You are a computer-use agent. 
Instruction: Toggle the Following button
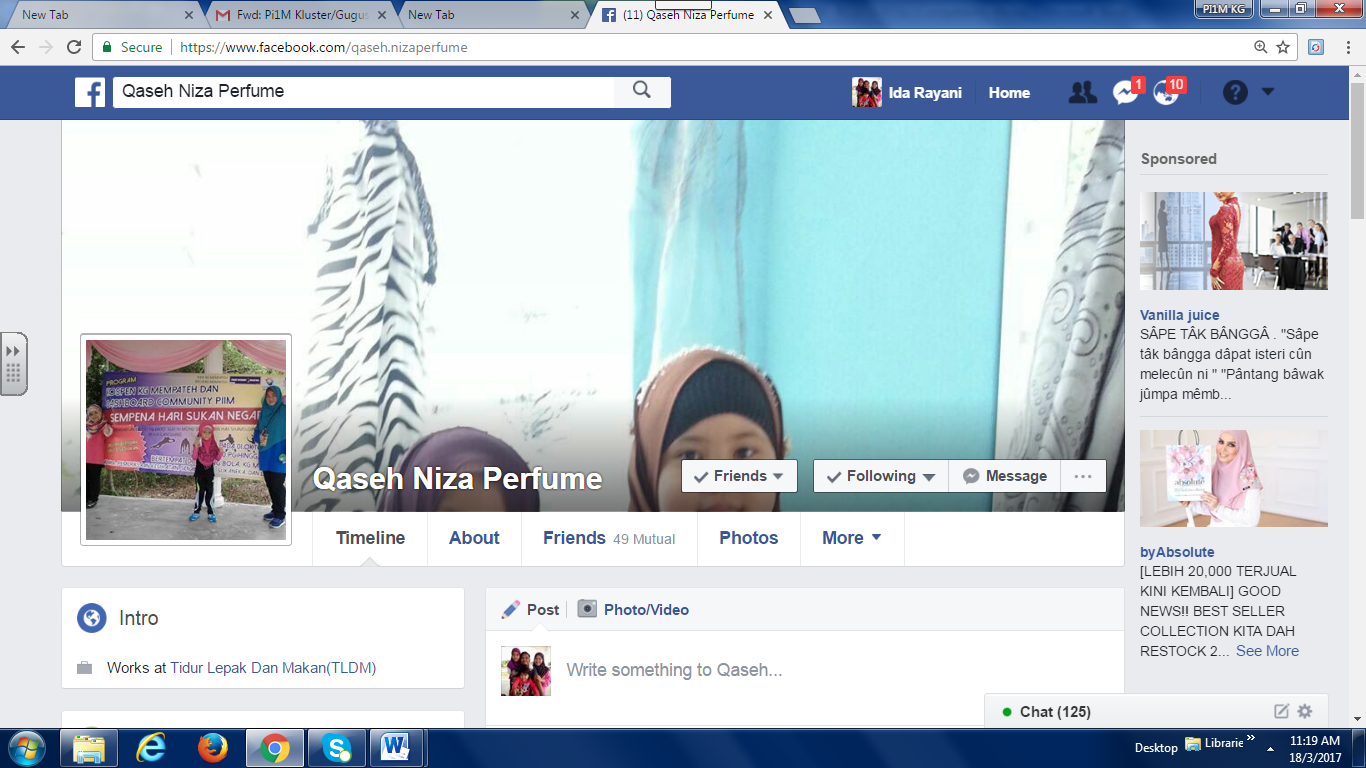(880, 476)
